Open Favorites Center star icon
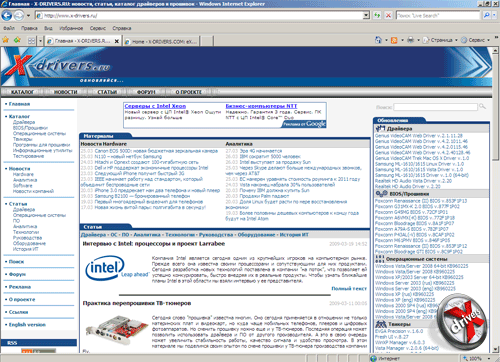Image resolution: width=500 pixels, height=362 pixels. pos(6,40)
